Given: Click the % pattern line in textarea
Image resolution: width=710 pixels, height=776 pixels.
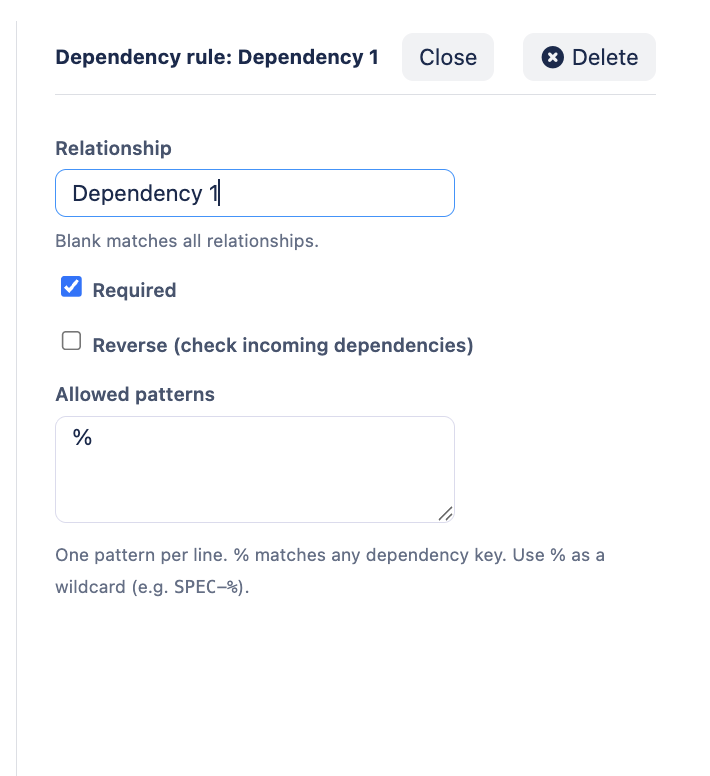Looking at the screenshot, I should tap(83, 437).
